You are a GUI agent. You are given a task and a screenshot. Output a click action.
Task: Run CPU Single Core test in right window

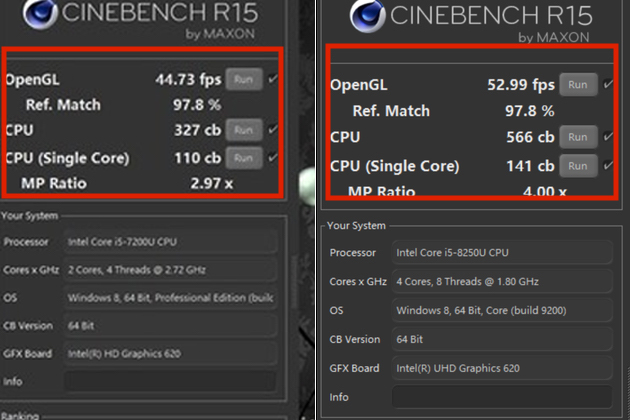click(x=578, y=166)
